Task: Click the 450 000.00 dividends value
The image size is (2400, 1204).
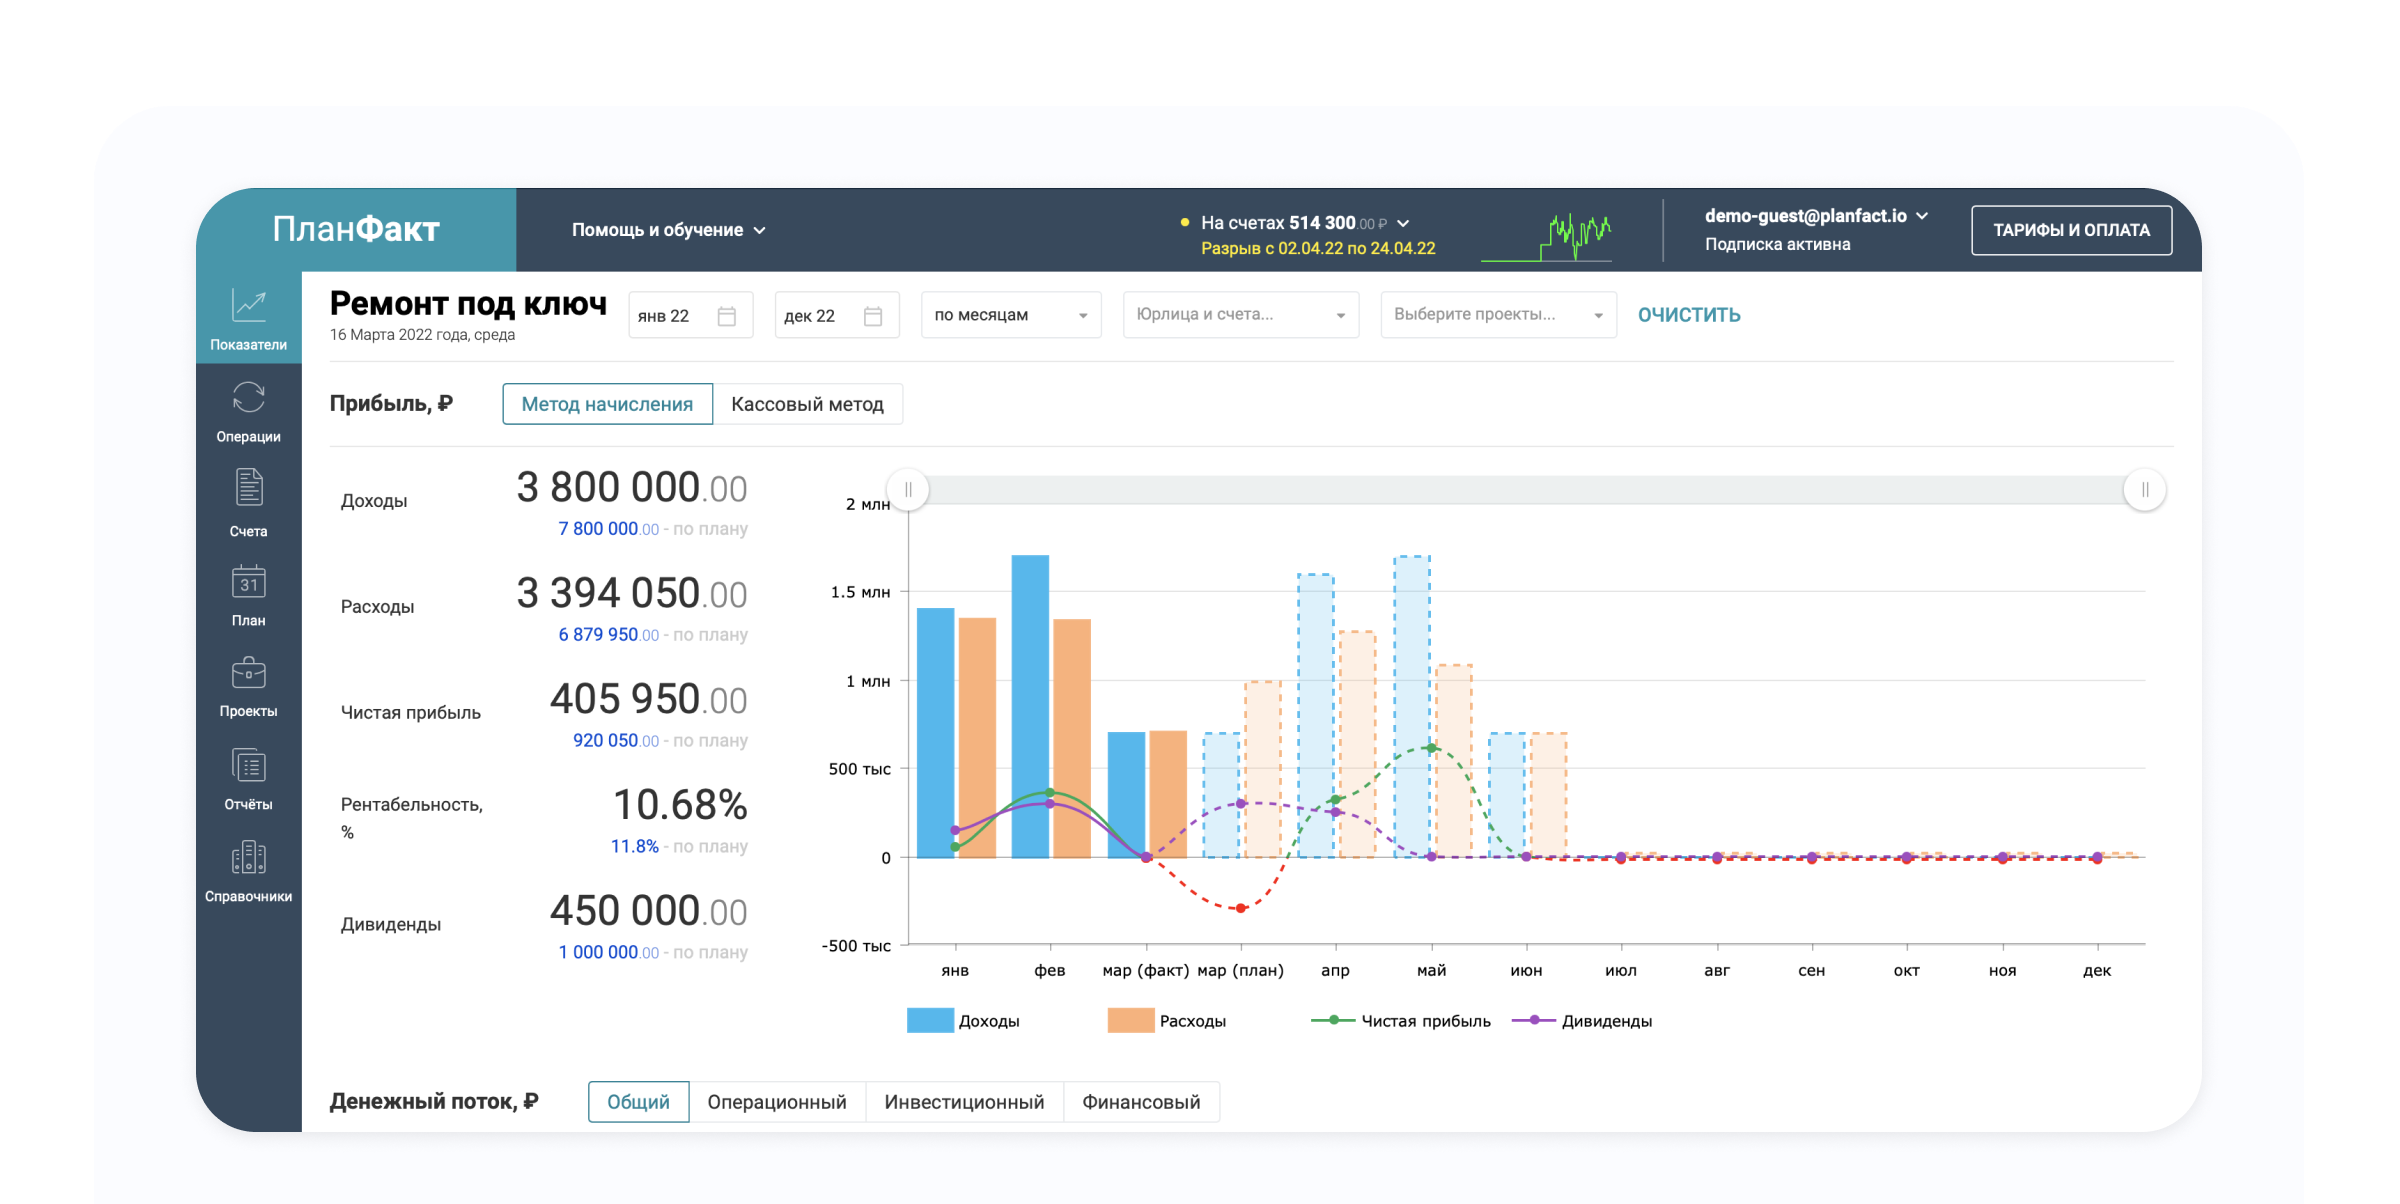Action: pyautogui.click(x=649, y=912)
